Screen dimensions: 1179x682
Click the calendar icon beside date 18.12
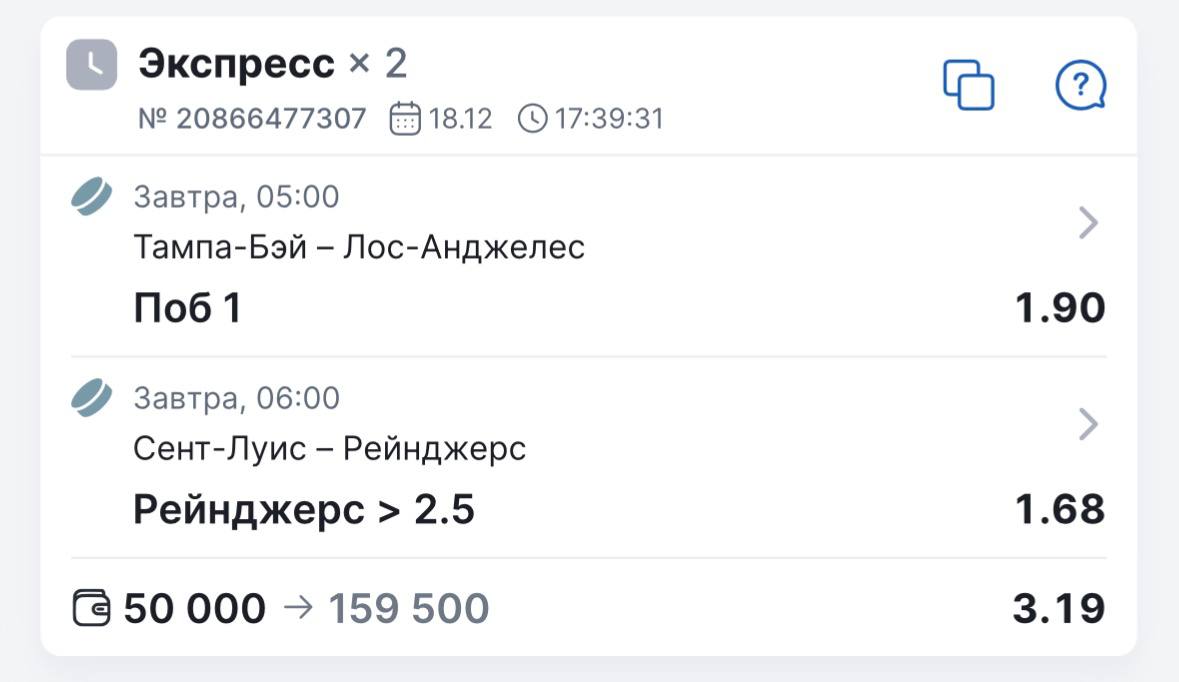click(405, 119)
